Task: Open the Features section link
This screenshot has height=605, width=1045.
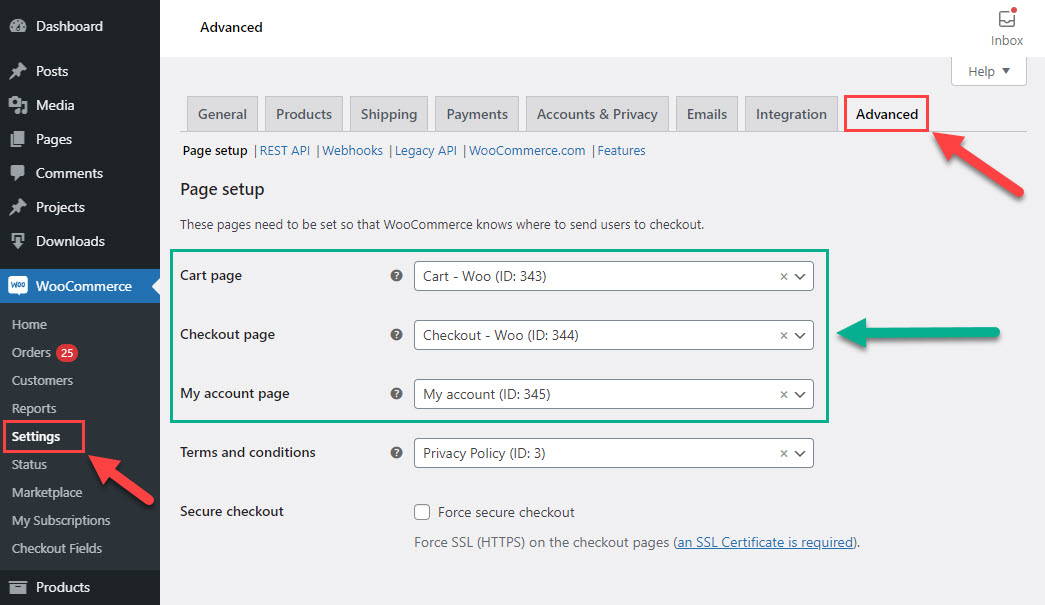Action: tap(621, 151)
